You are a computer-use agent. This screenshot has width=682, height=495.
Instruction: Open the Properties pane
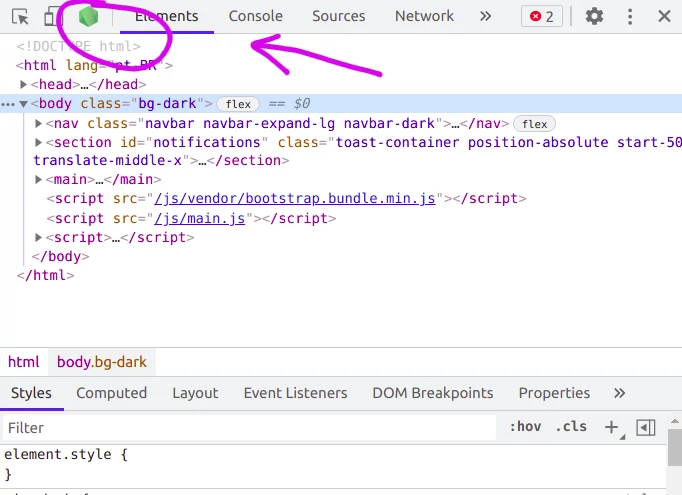tap(554, 393)
